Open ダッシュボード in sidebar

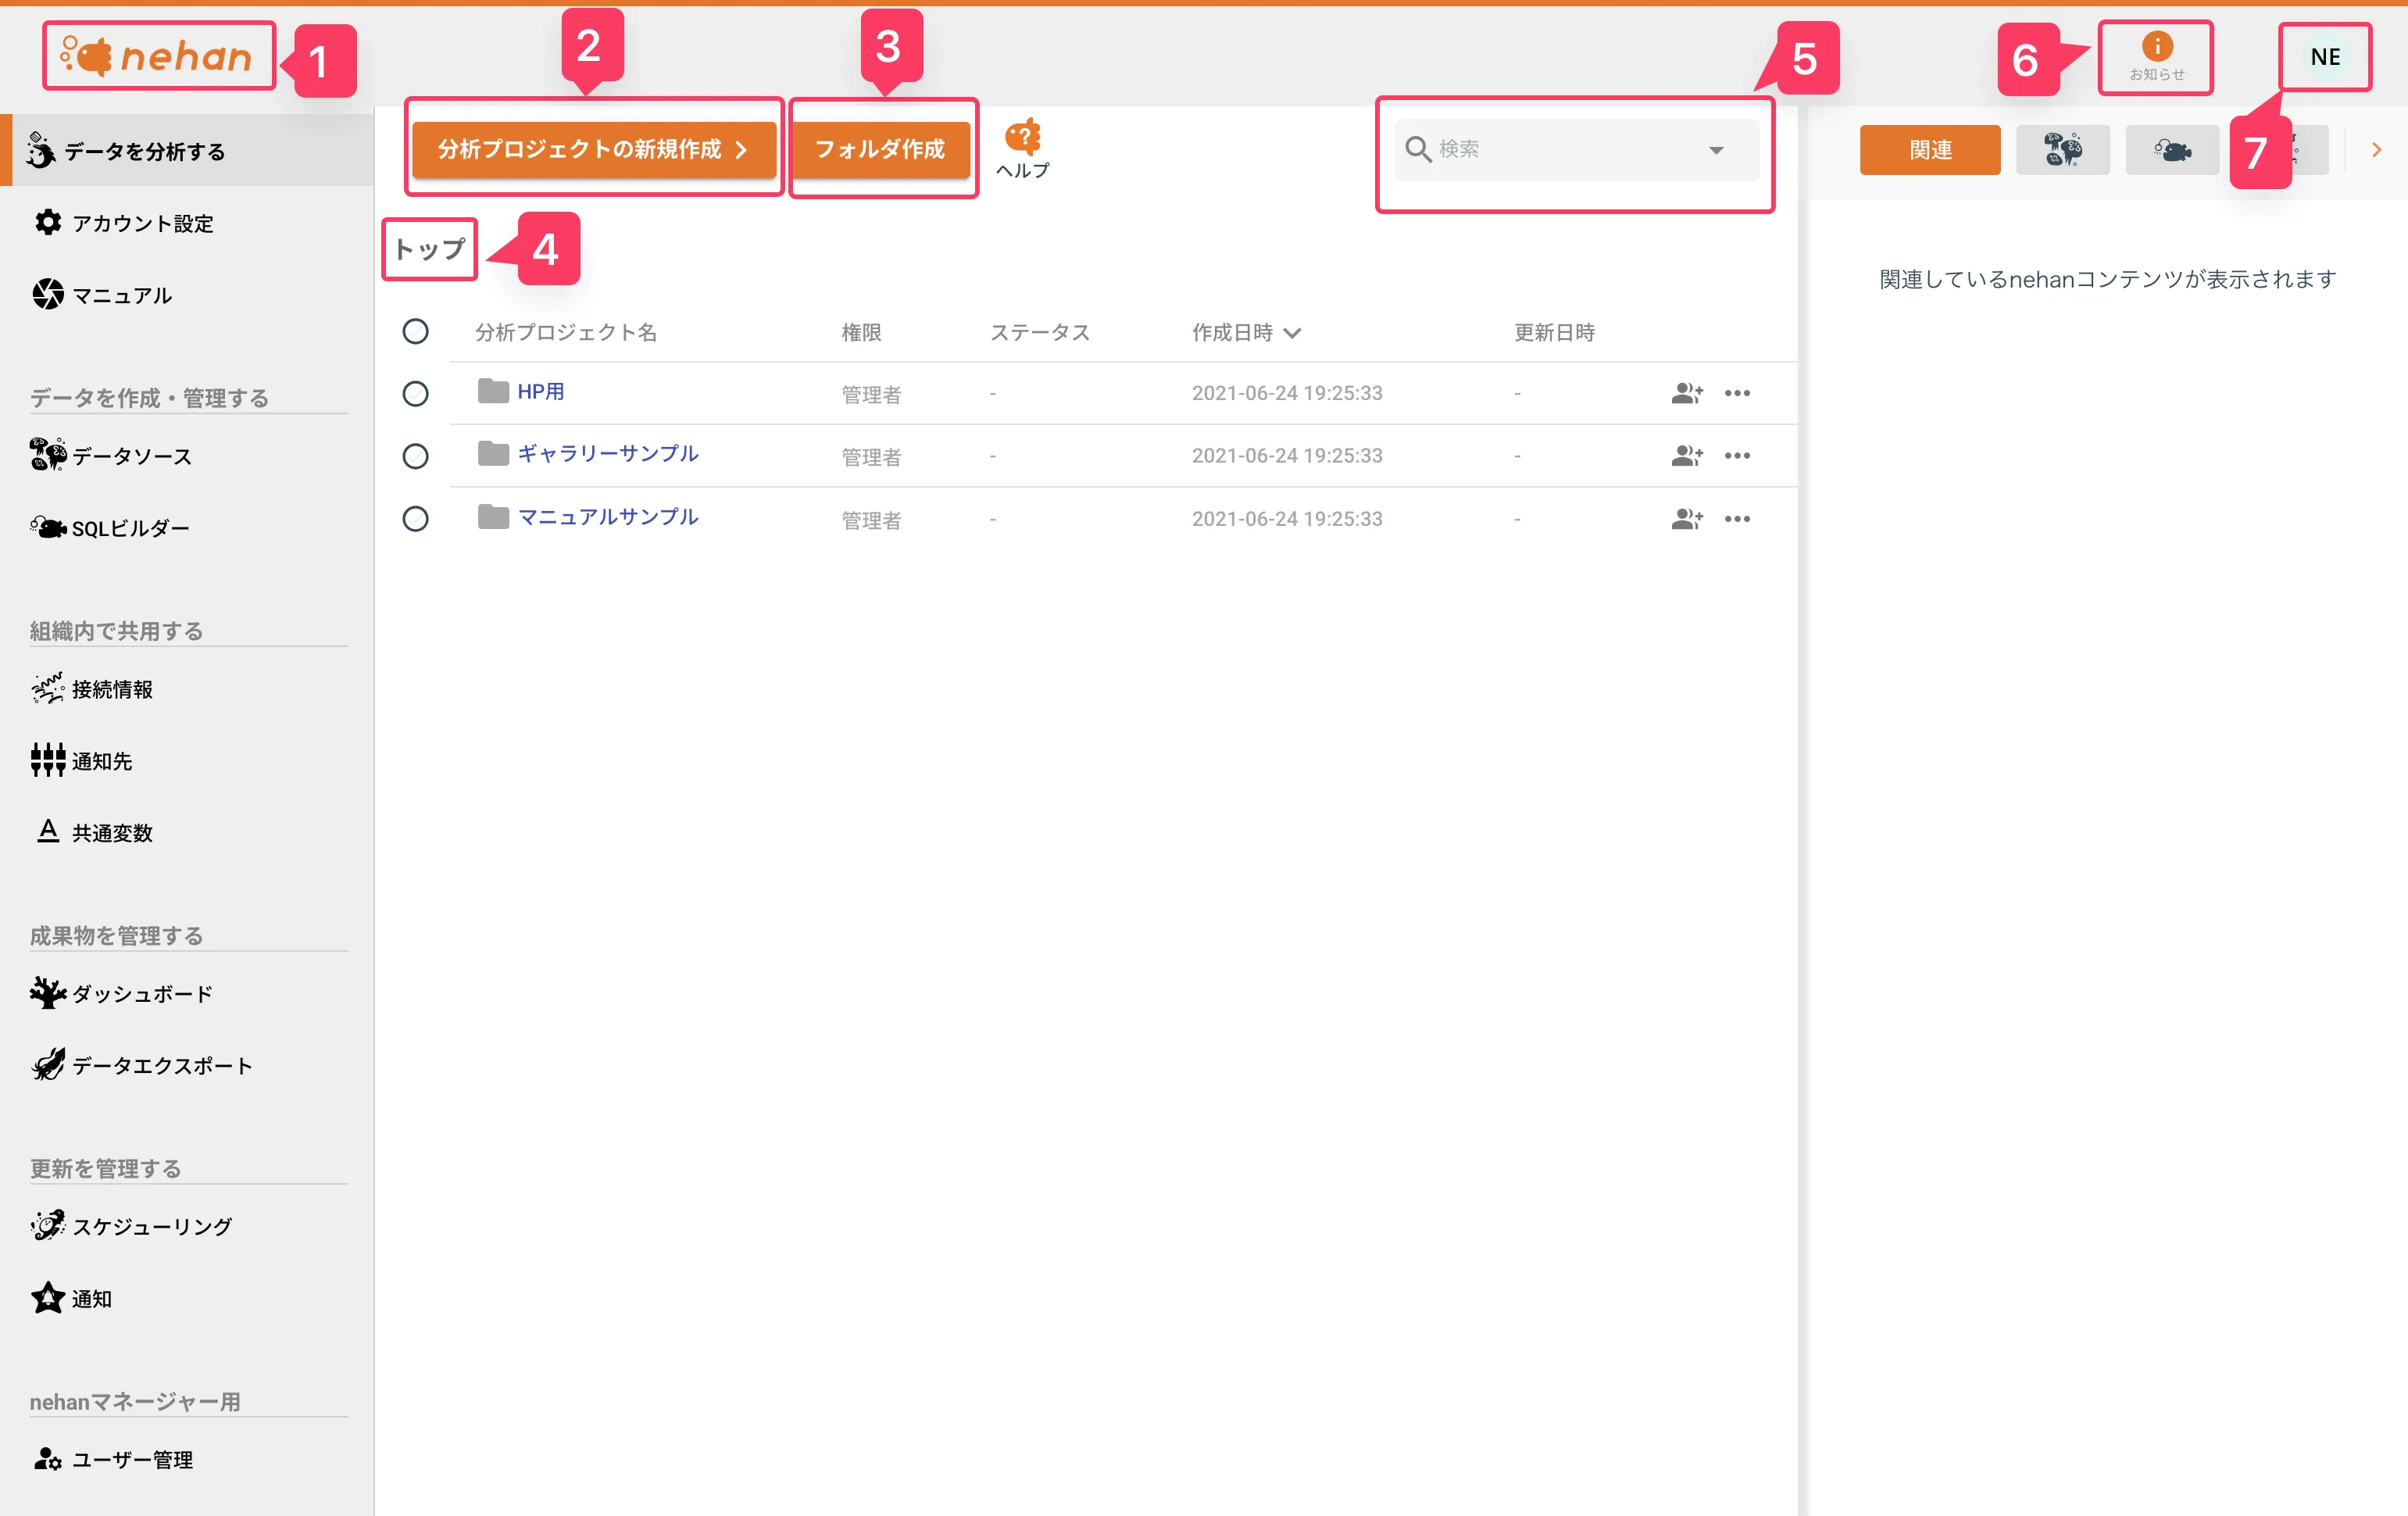pyautogui.click(x=187, y=993)
